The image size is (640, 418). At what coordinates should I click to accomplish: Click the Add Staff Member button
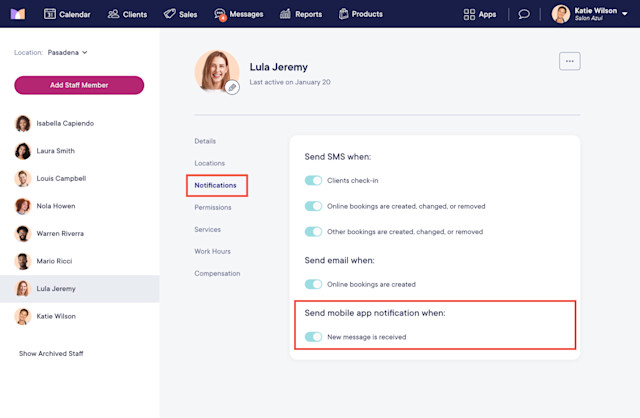[x=79, y=85]
